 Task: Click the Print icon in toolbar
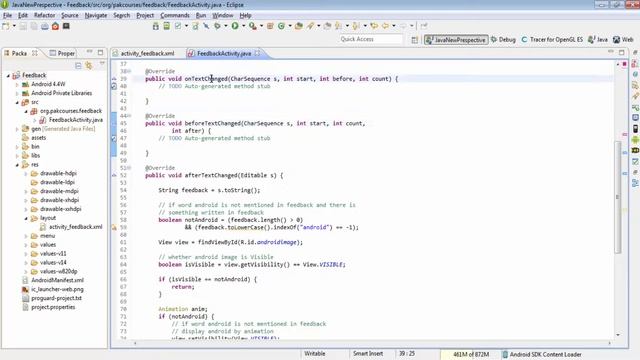click(44, 26)
